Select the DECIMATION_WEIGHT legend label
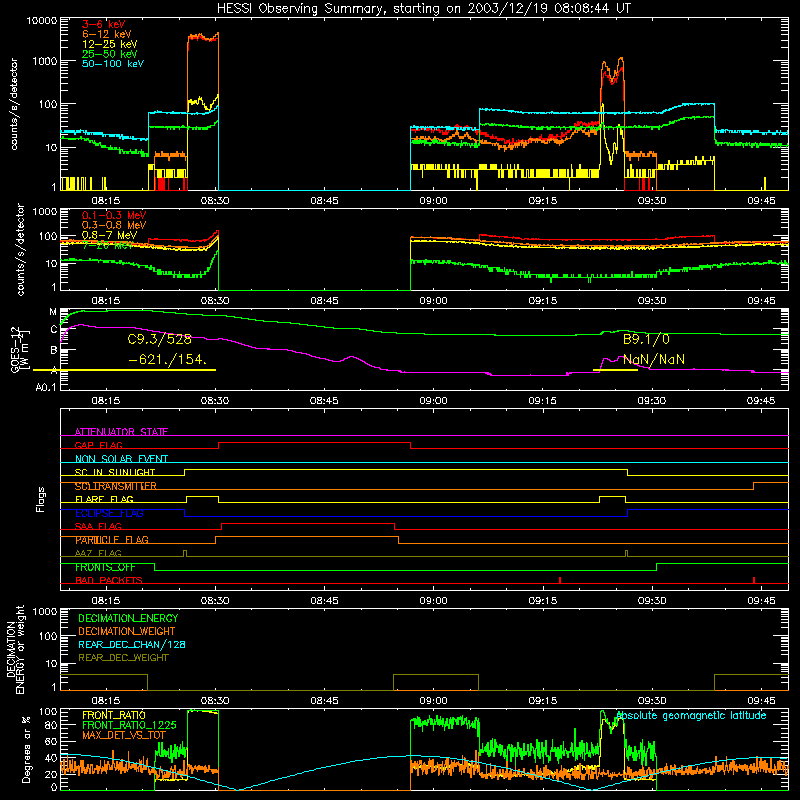The width and height of the screenshot is (800, 800). click(x=127, y=631)
